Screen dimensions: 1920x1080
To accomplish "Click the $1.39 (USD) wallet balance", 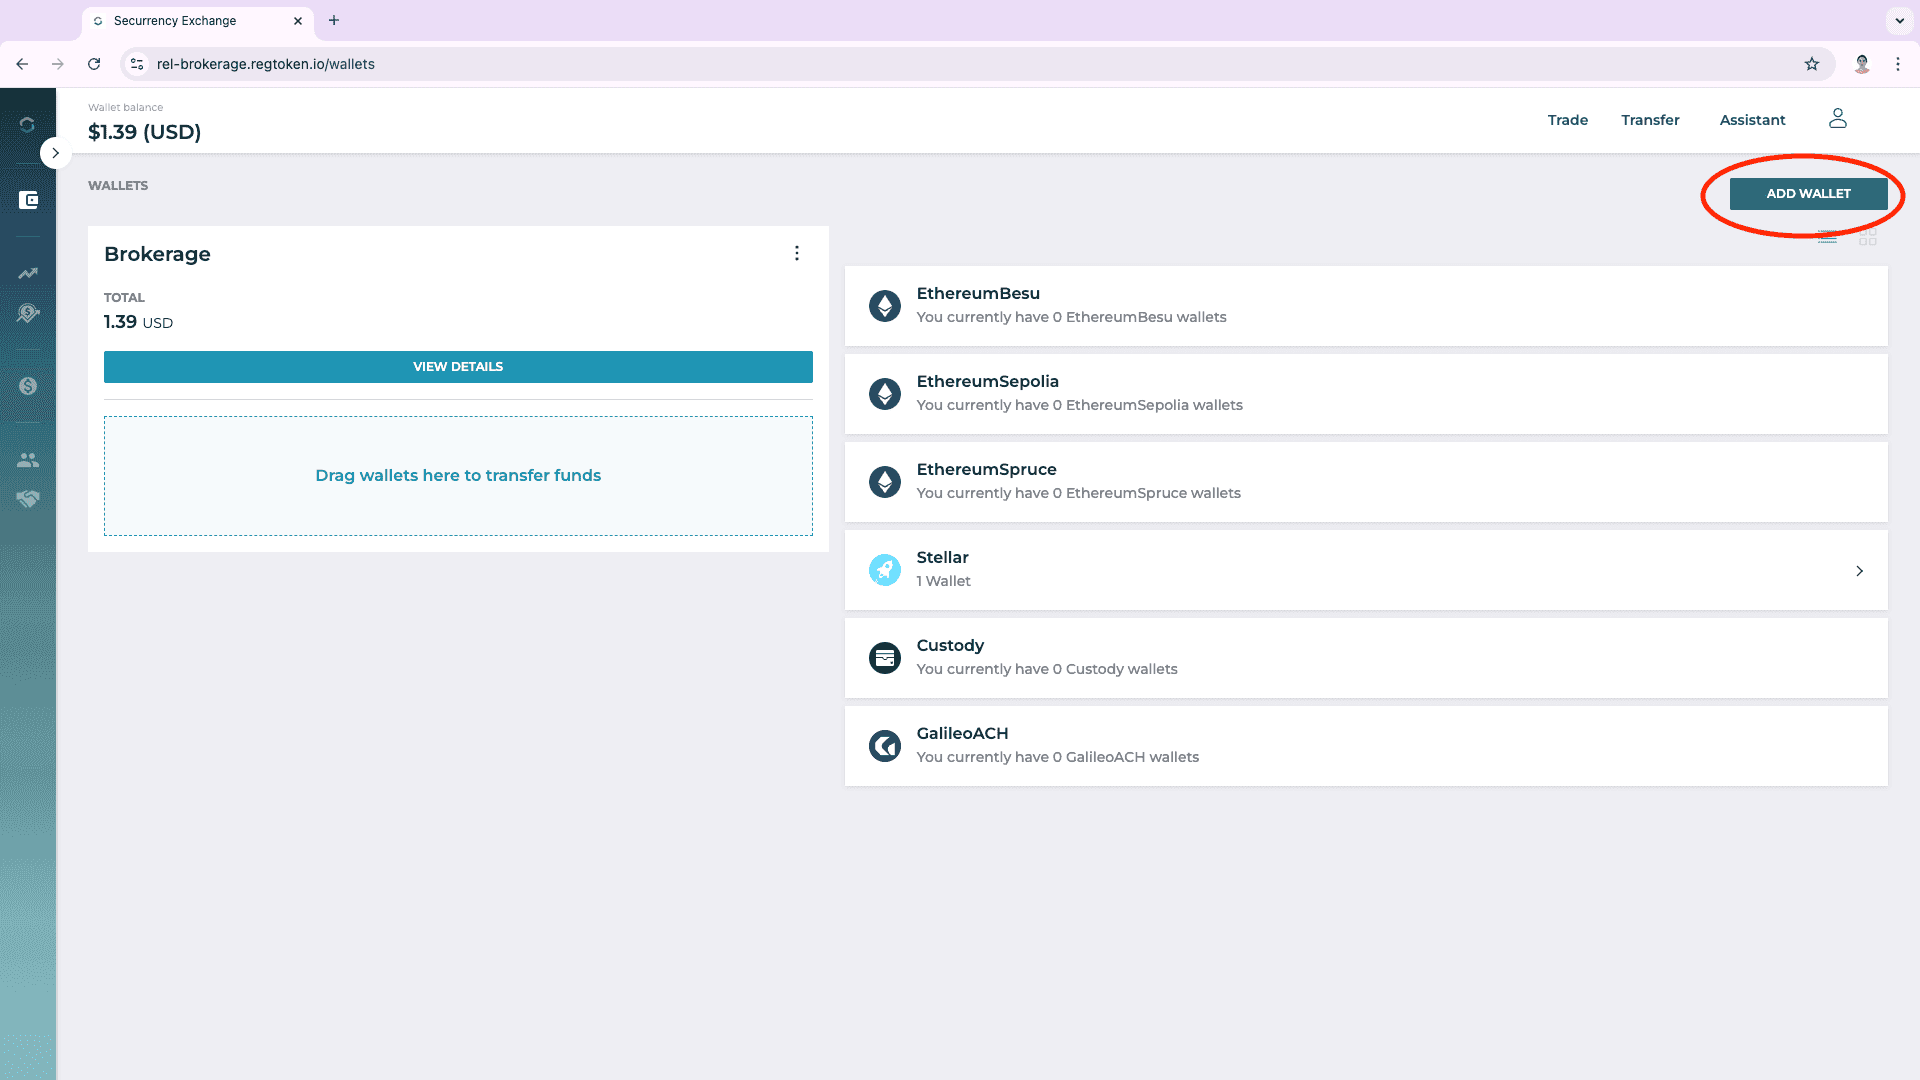I will (145, 132).
